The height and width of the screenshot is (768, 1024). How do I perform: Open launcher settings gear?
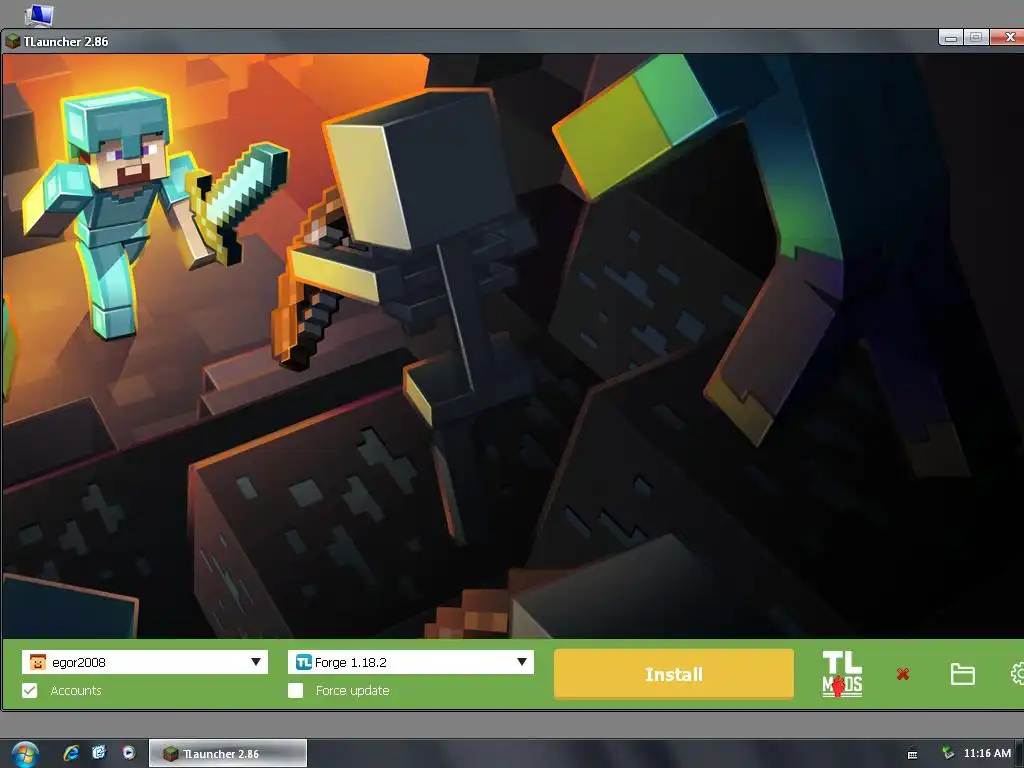tap(1017, 674)
